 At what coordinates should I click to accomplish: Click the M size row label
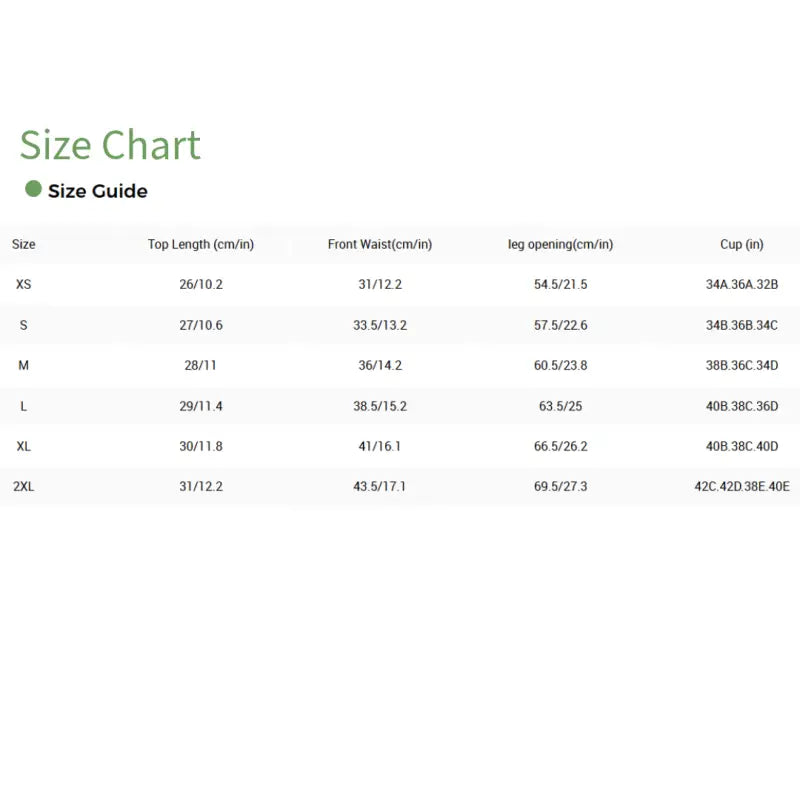[24, 365]
